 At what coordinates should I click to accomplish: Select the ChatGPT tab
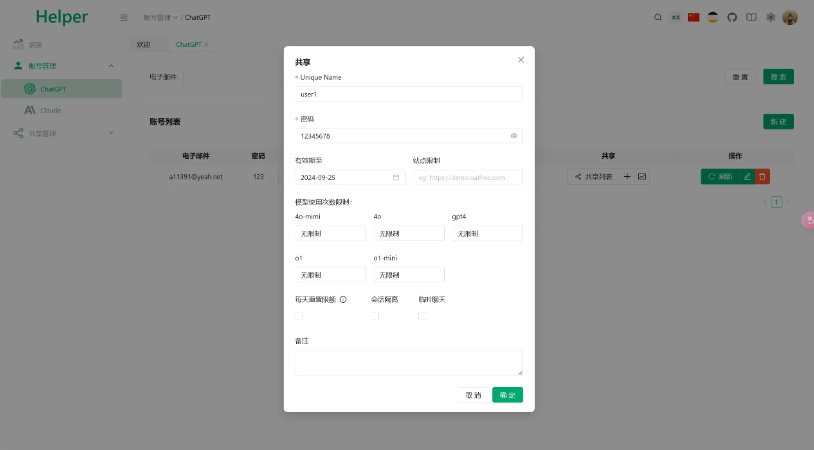(x=188, y=45)
